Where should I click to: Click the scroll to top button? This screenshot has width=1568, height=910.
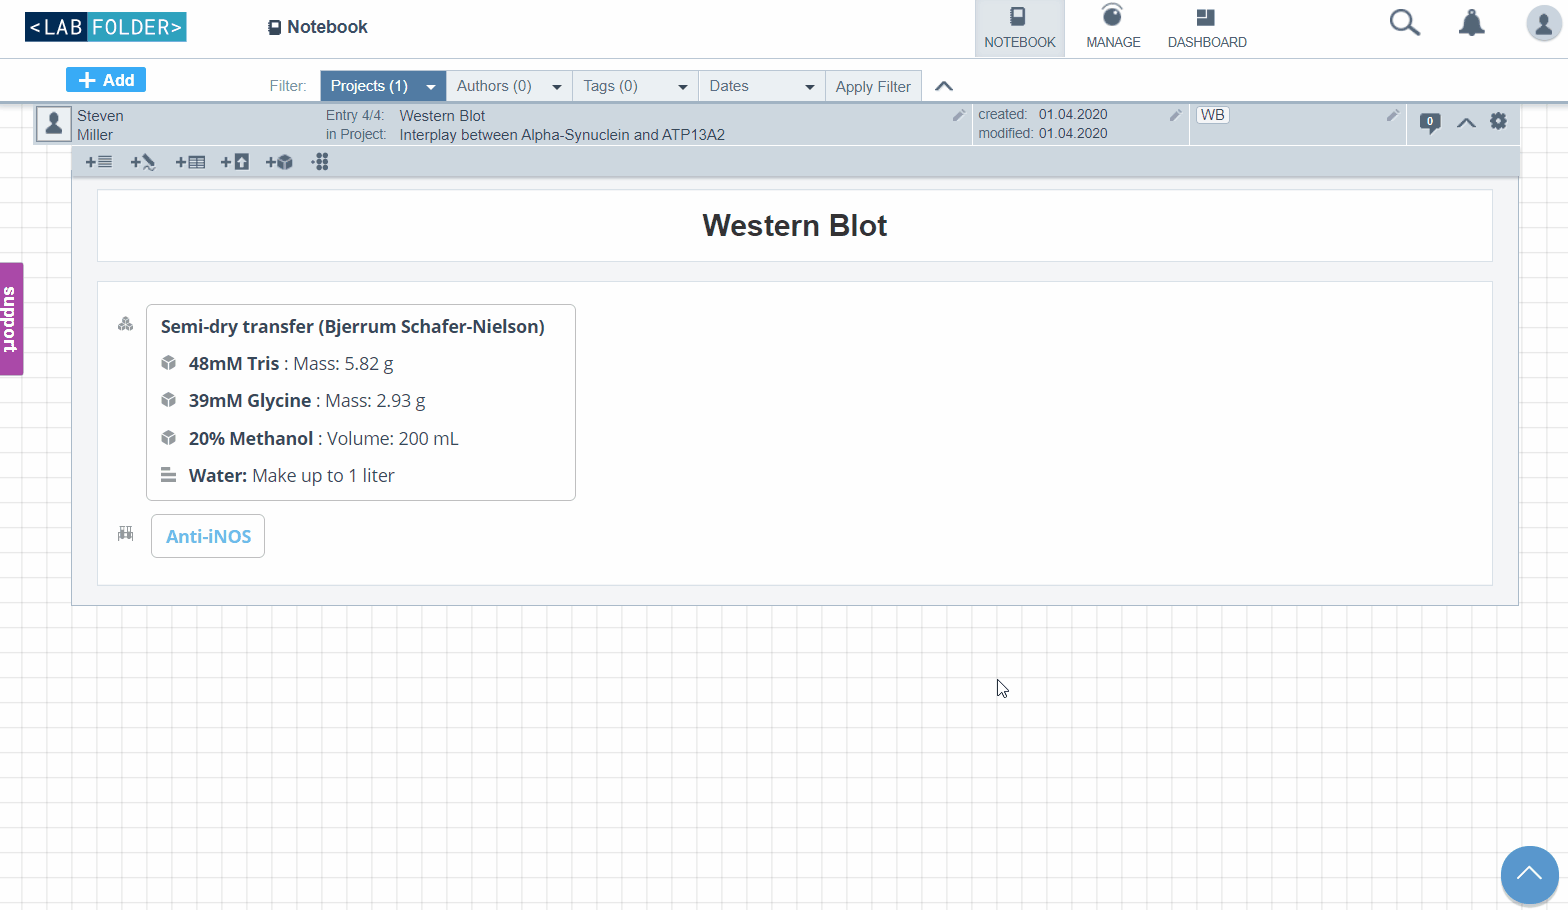tap(1530, 875)
